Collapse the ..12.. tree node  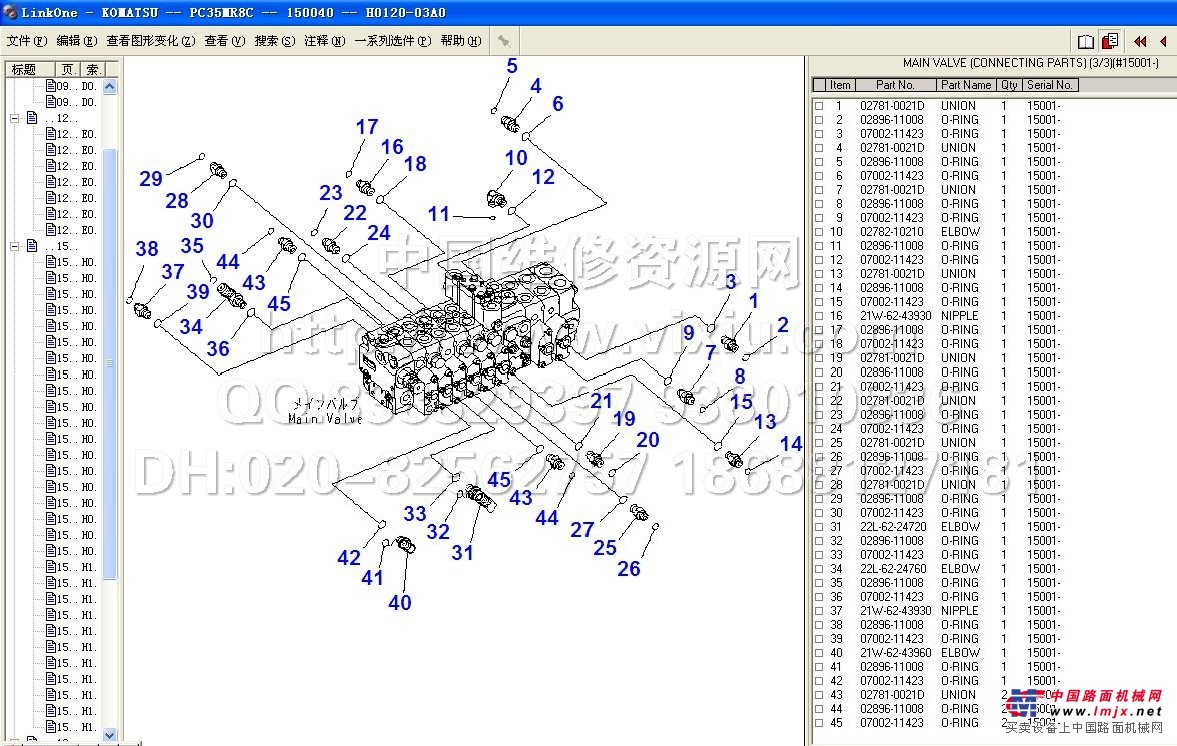coord(14,118)
